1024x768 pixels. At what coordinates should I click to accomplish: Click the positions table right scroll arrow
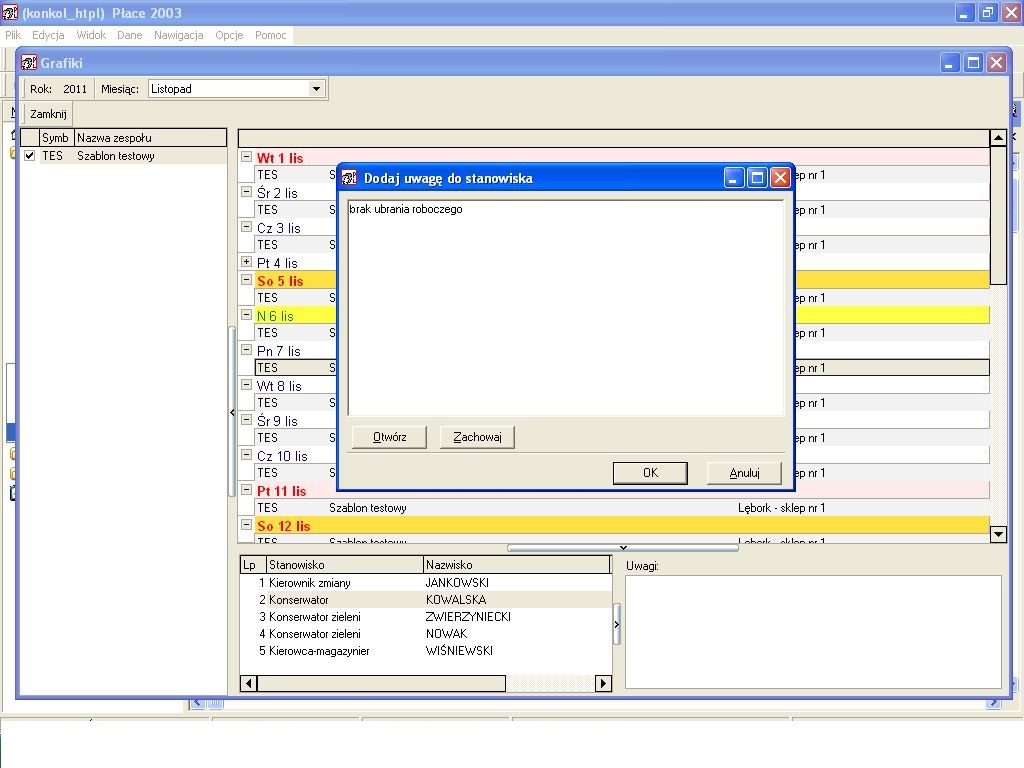point(603,683)
